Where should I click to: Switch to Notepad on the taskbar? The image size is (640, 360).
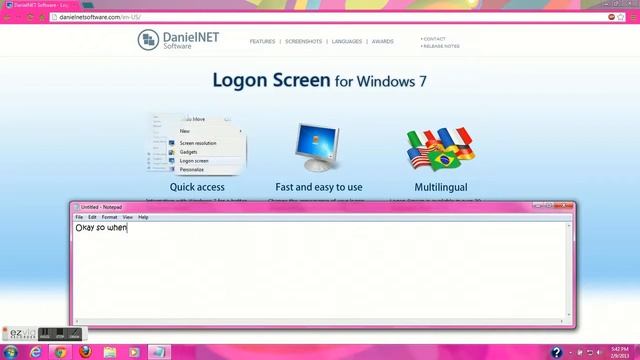[159, 352]
